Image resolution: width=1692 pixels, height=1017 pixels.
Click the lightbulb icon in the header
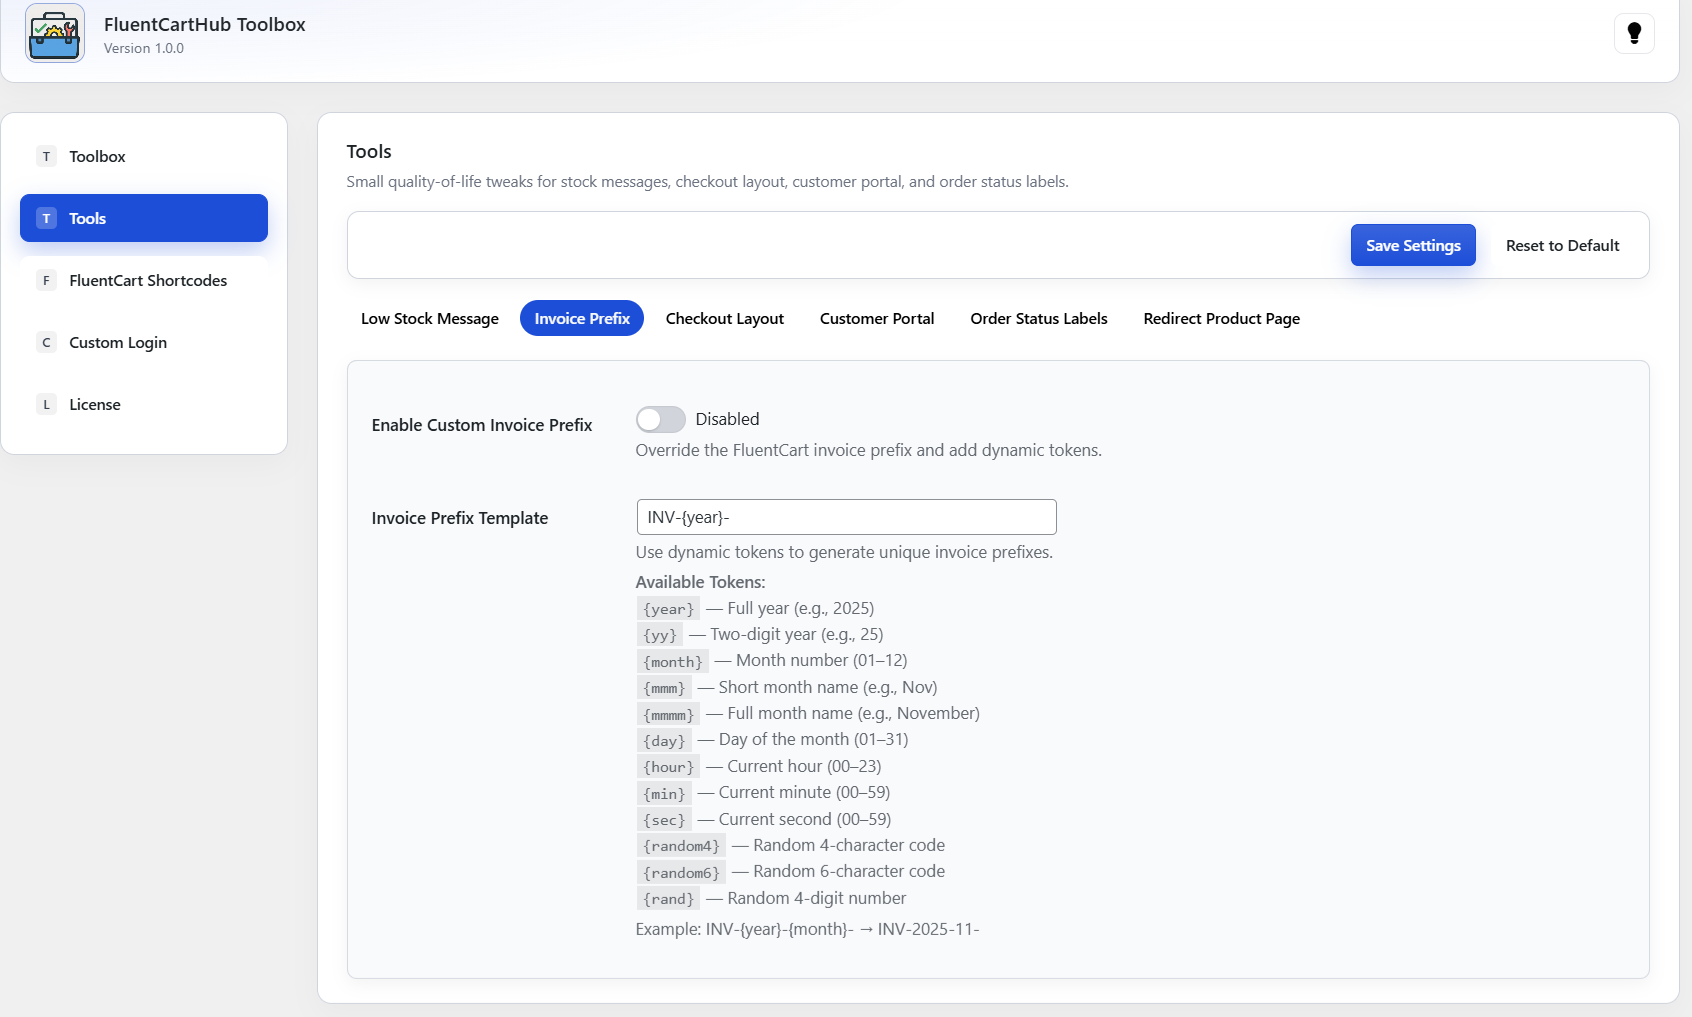1634,34
